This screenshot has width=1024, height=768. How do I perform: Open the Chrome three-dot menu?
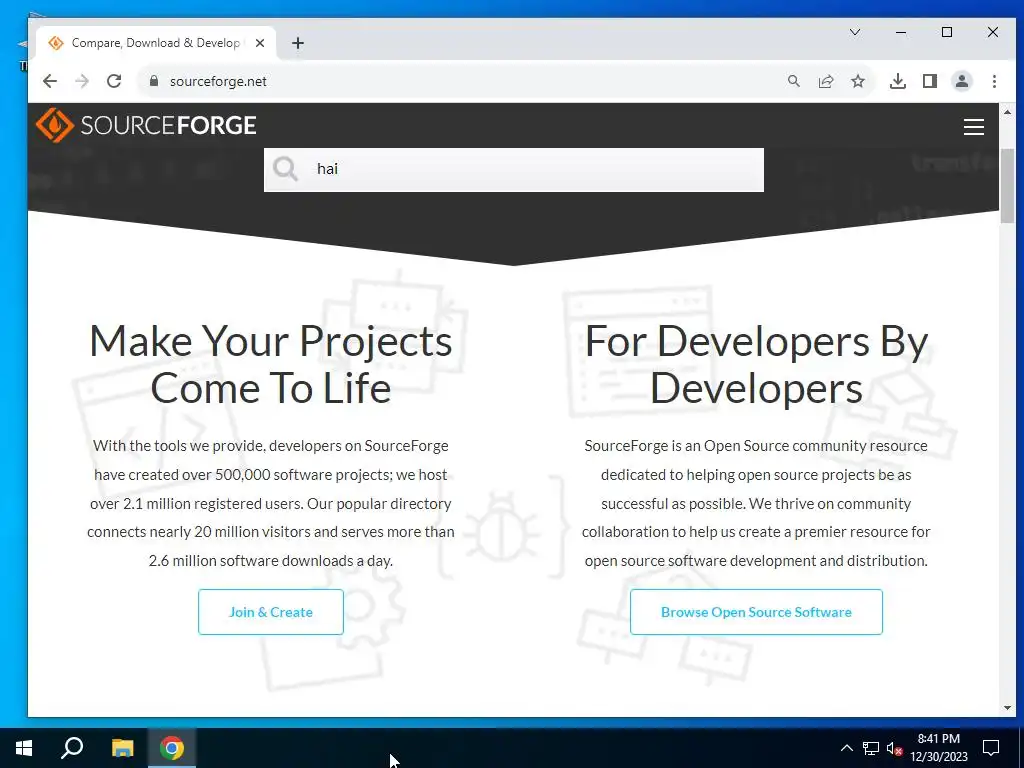pos(994,81)
